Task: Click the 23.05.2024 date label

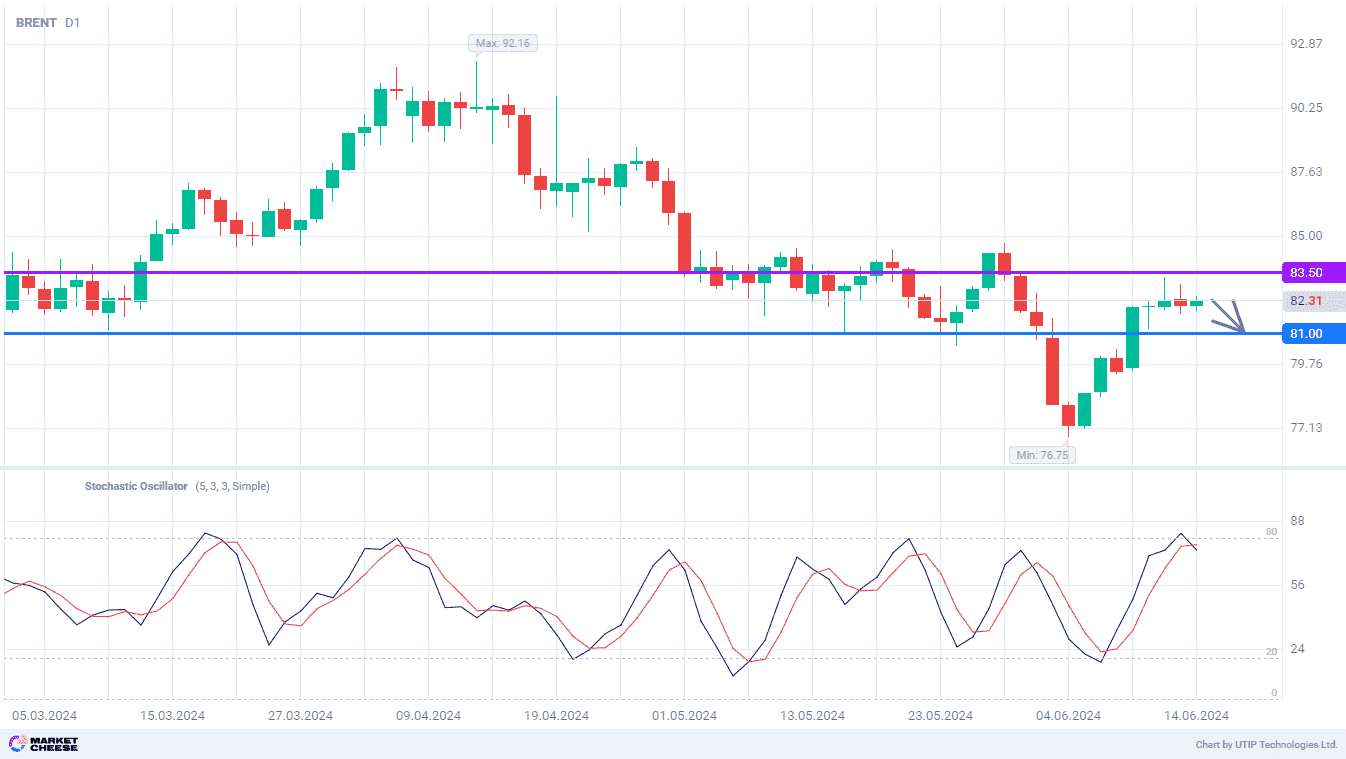Action: tap(940, 716)
